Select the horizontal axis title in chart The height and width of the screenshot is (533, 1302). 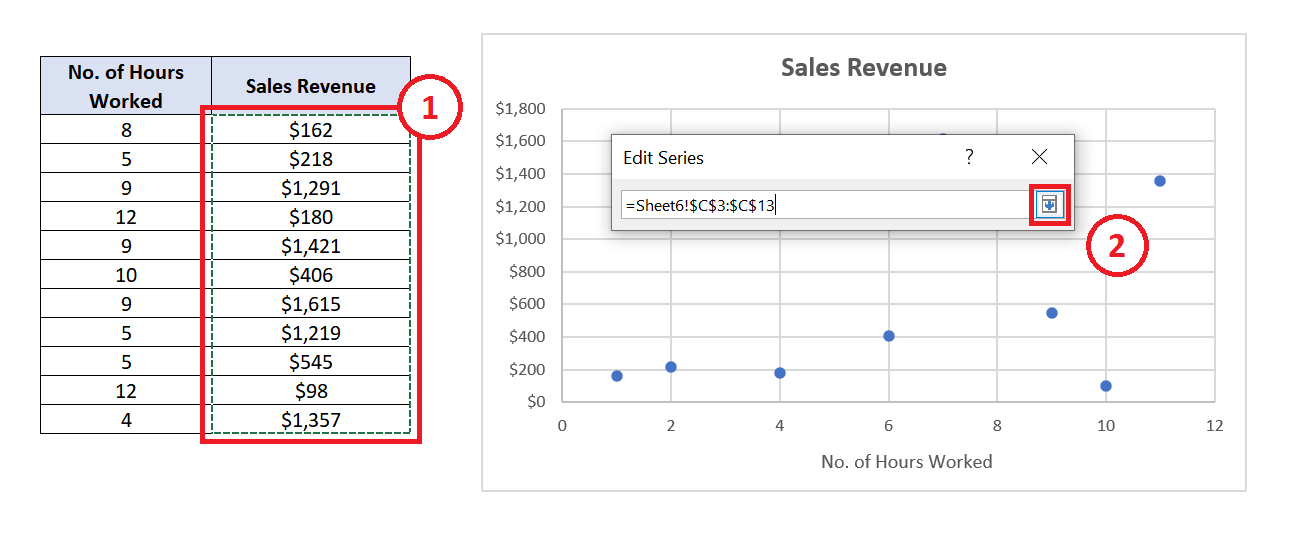[906, 462]
